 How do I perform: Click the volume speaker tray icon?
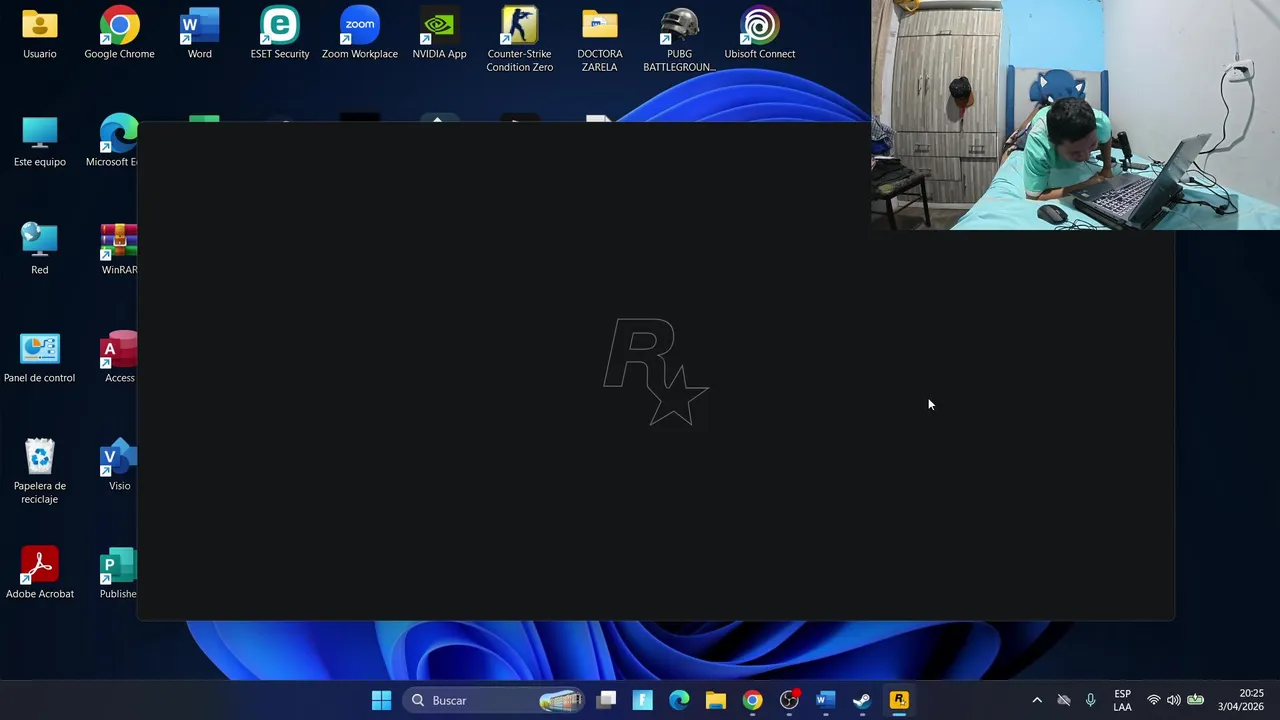1173,700
